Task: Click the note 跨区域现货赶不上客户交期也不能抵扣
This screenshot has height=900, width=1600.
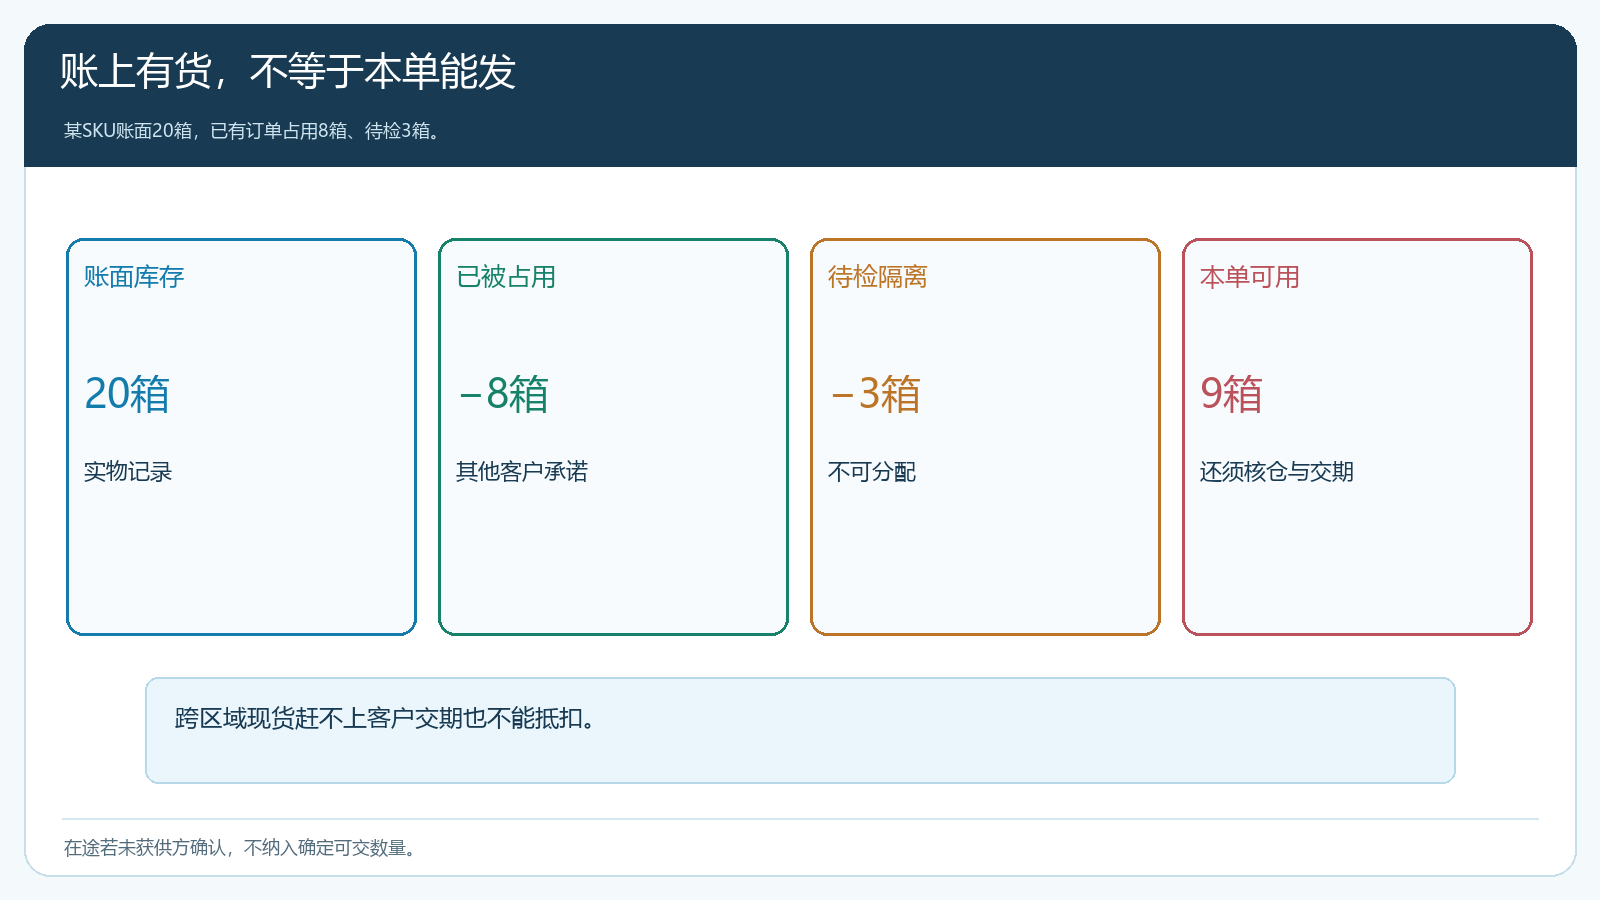Action: coord(387,719)
